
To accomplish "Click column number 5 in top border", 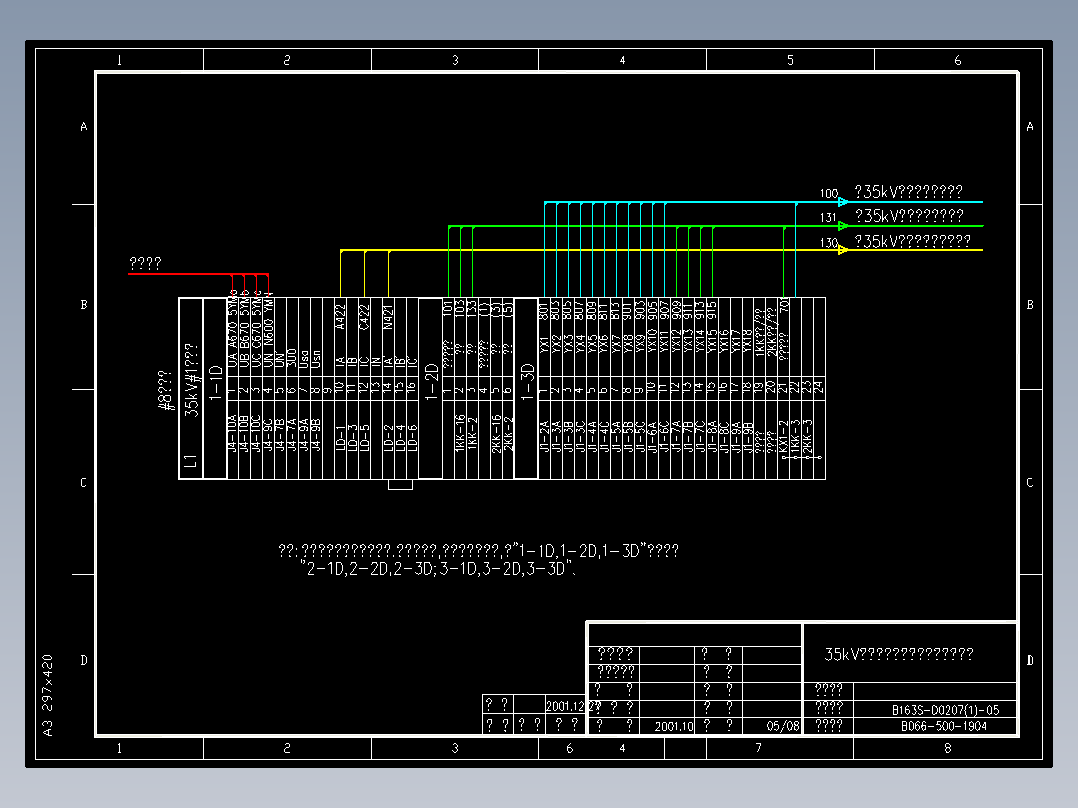I will click(x=790, y=60).
